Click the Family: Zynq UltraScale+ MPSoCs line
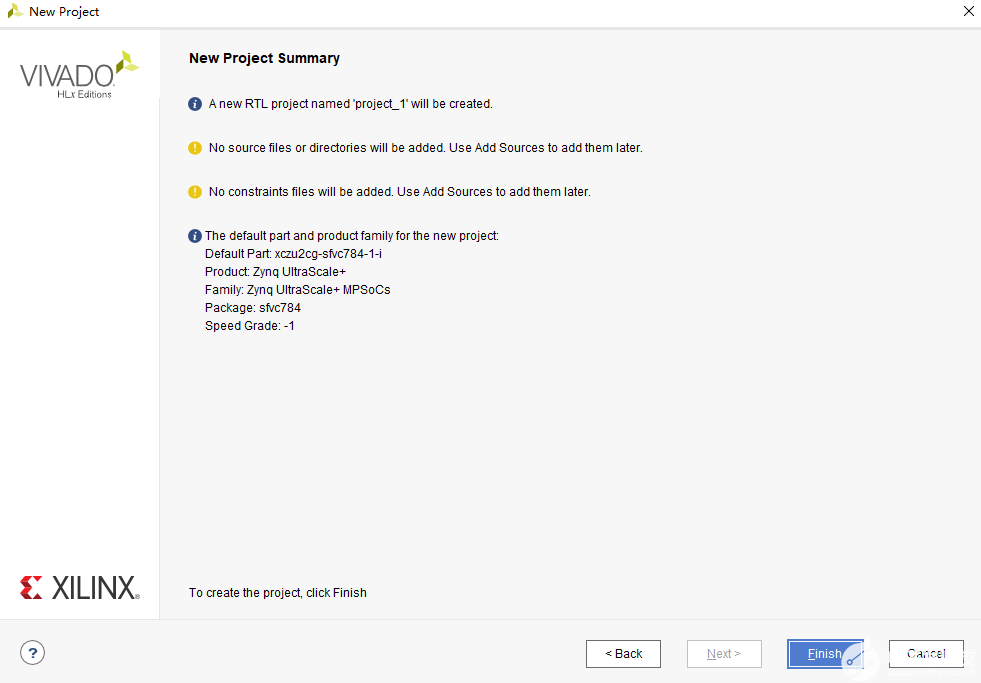The image size is (981, 683). 297,290
